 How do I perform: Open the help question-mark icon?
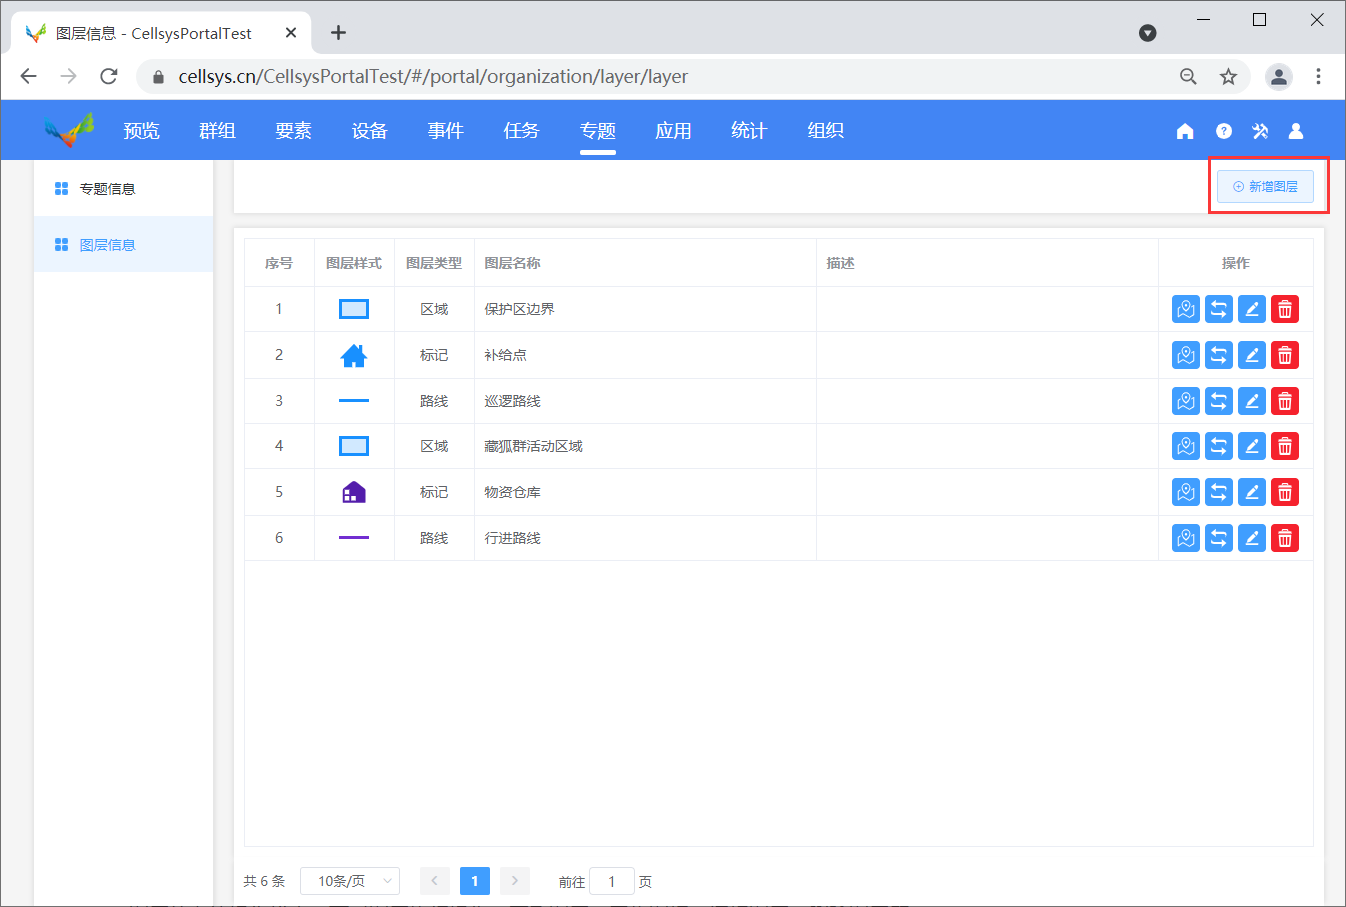click(x=1224, y=131)
